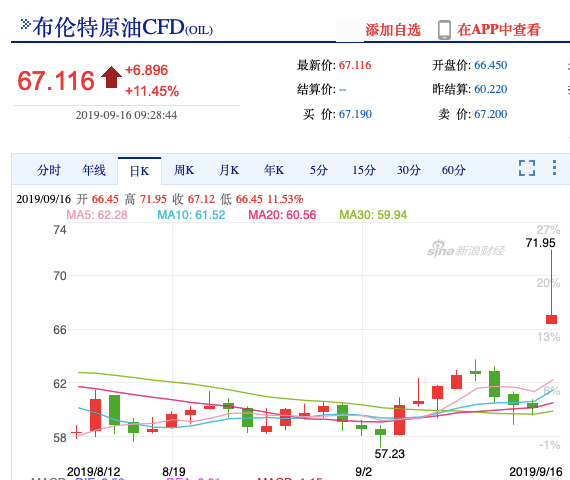The image size is (570, 480).
Task: Open the vertical three-dot chart menu
Action: click(554, 168)
